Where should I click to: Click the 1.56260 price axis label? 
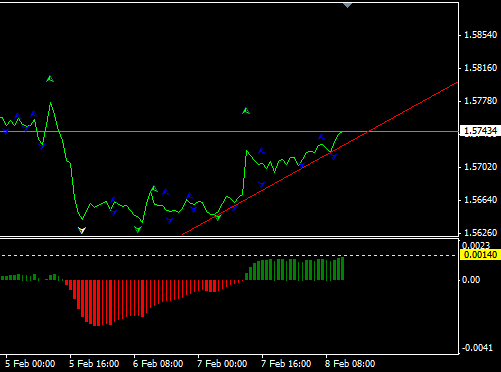tap(480, 232)
